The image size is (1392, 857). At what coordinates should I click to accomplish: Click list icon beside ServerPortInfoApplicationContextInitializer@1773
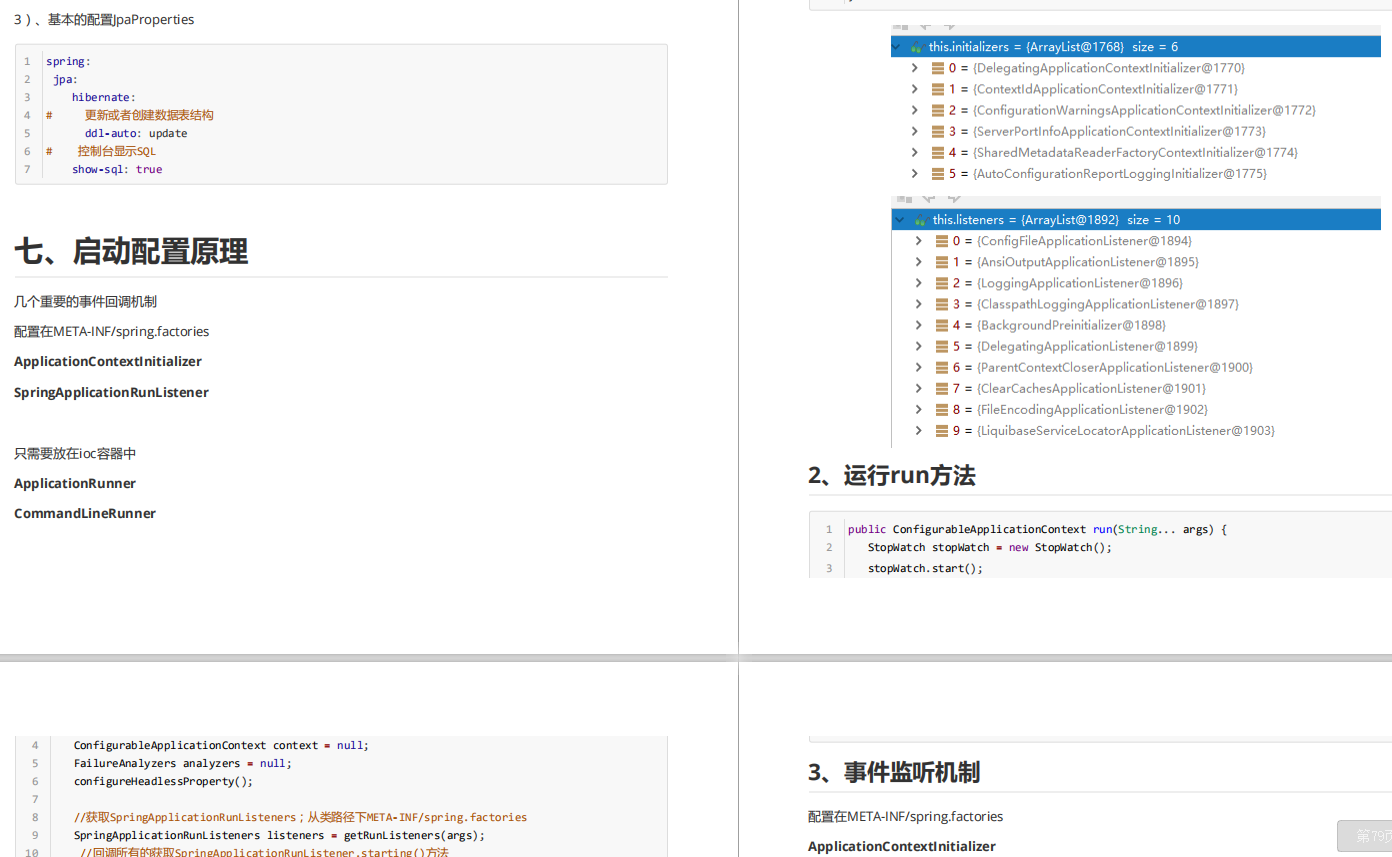[x=938, y=131]
